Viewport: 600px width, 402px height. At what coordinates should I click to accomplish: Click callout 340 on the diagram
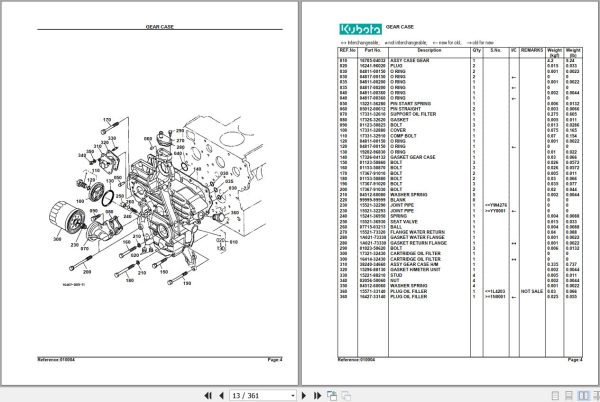pyautogui.click(x=82, y=155)
